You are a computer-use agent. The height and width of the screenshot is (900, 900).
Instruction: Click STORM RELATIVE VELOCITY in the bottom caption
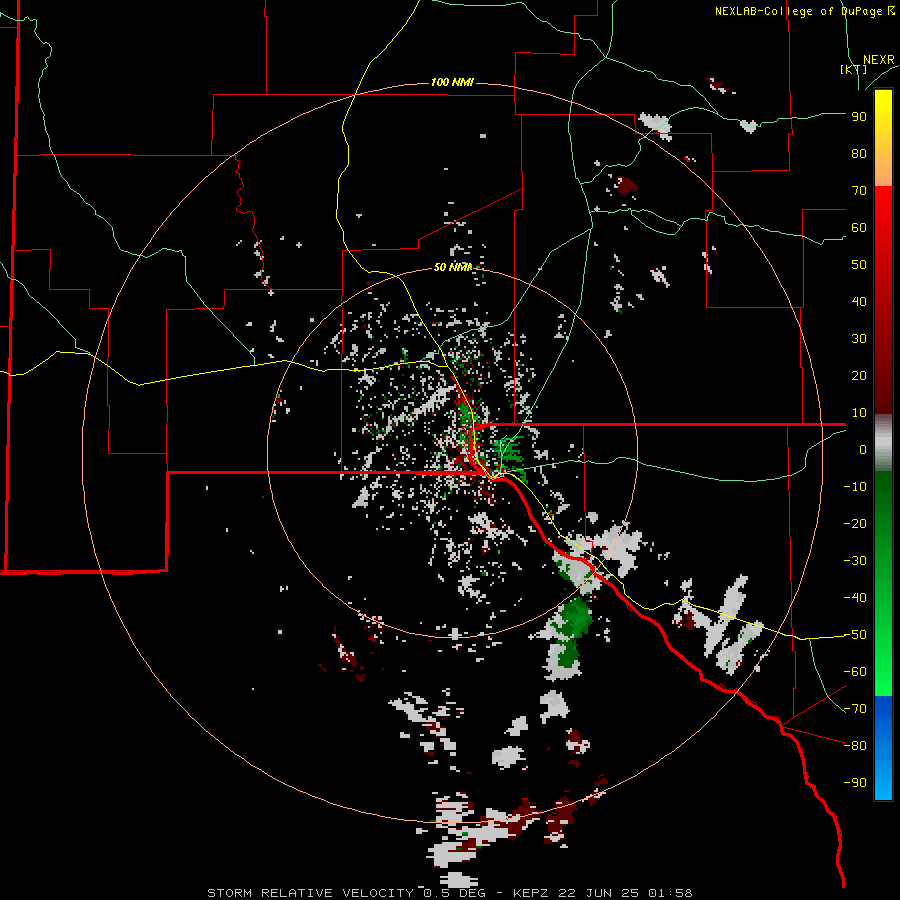[310, 893]
